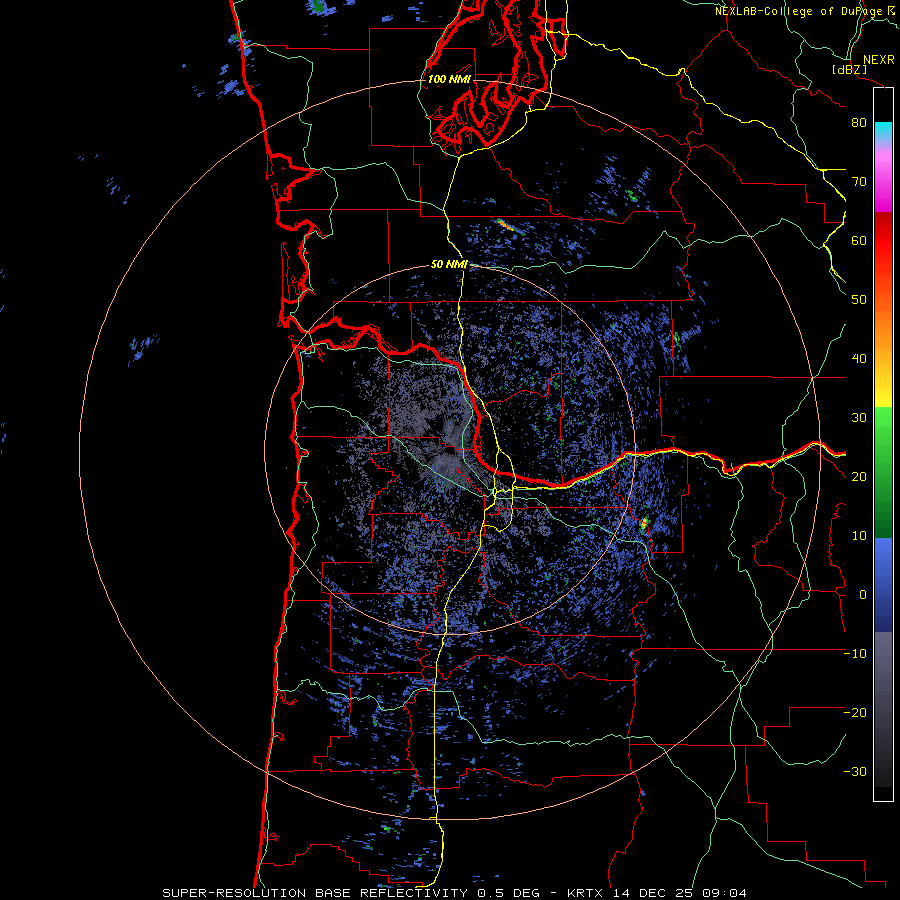Click the 14 DEC 25 date in caption
The height and width of the screenshot is (900, 900).
[656, 893]
